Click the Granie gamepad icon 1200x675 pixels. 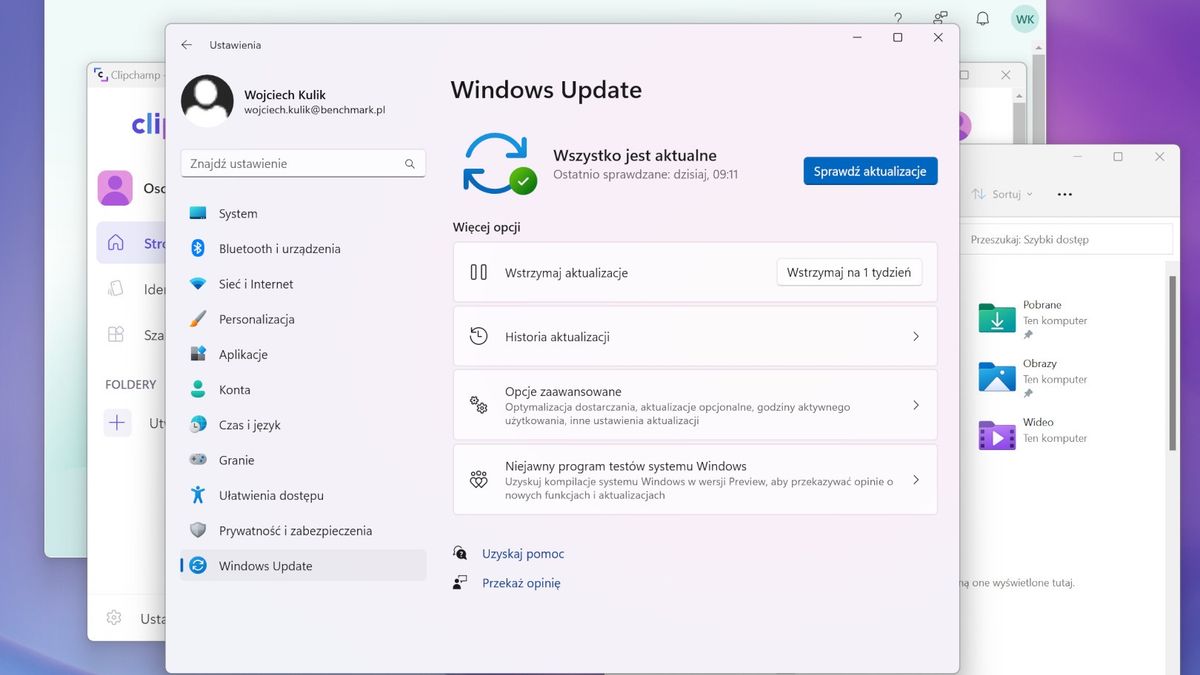pyautogui.click(x=198, y=460)
